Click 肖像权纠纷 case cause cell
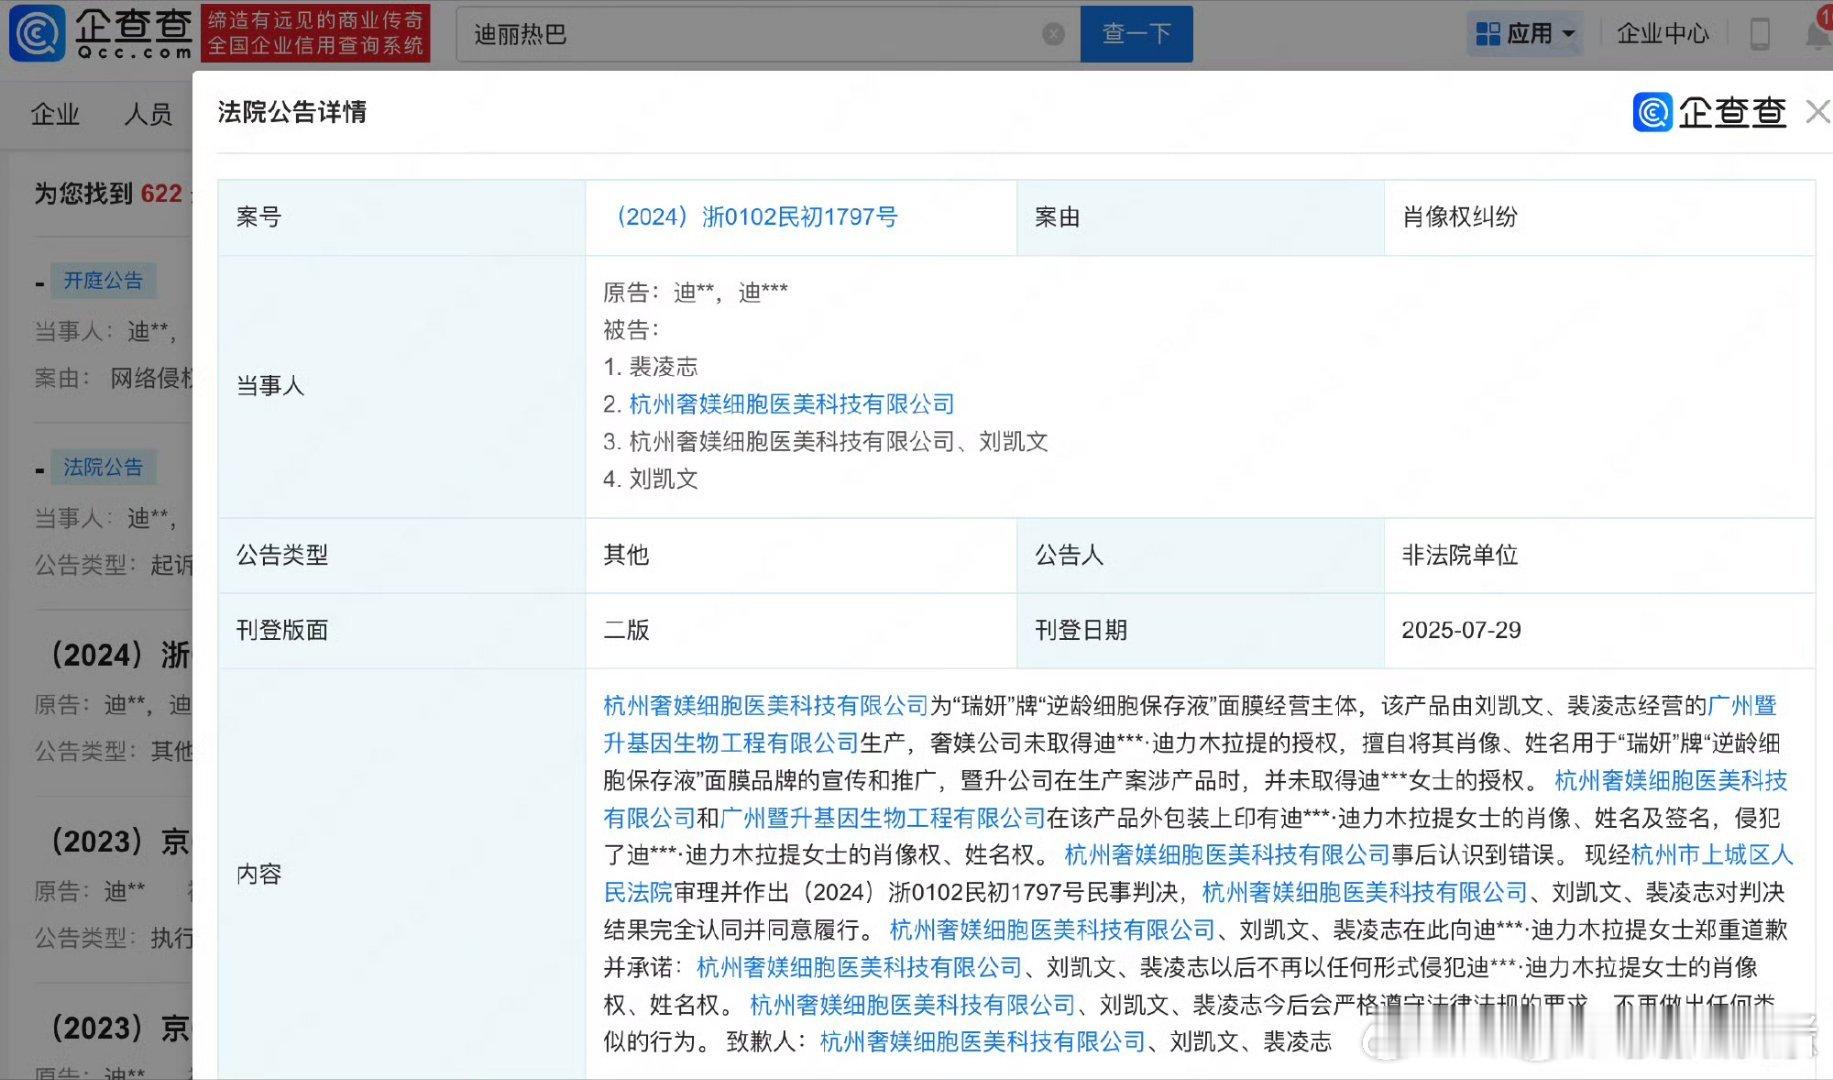The height and width of the screenshot is (1080, 1833). 1459,217
